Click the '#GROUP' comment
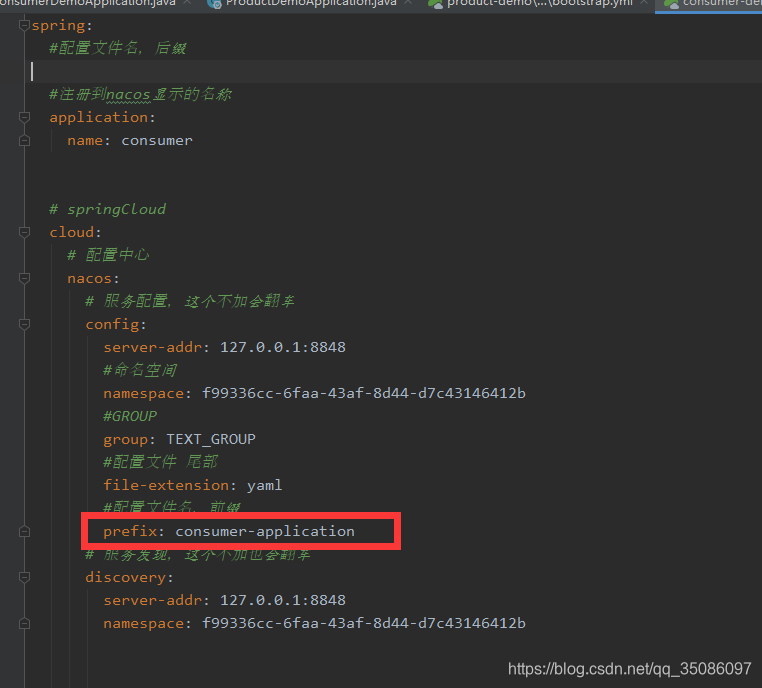Image resolution: width=762 pixels, height=688 pixels. click(130, 416)
